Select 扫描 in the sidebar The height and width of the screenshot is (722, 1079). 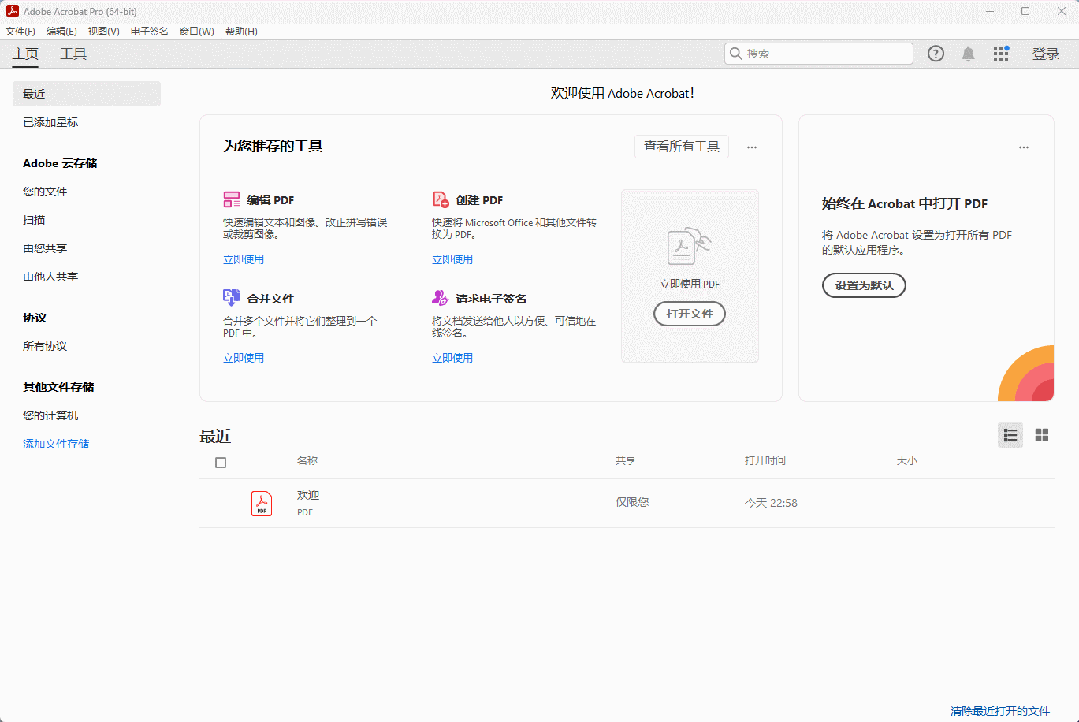[34, 220]
